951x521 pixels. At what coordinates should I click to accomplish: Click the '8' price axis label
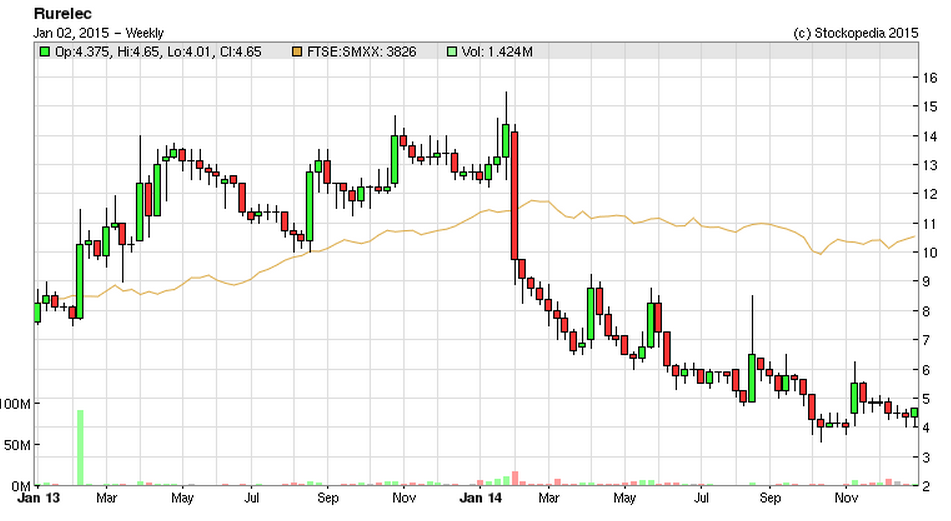926,311
